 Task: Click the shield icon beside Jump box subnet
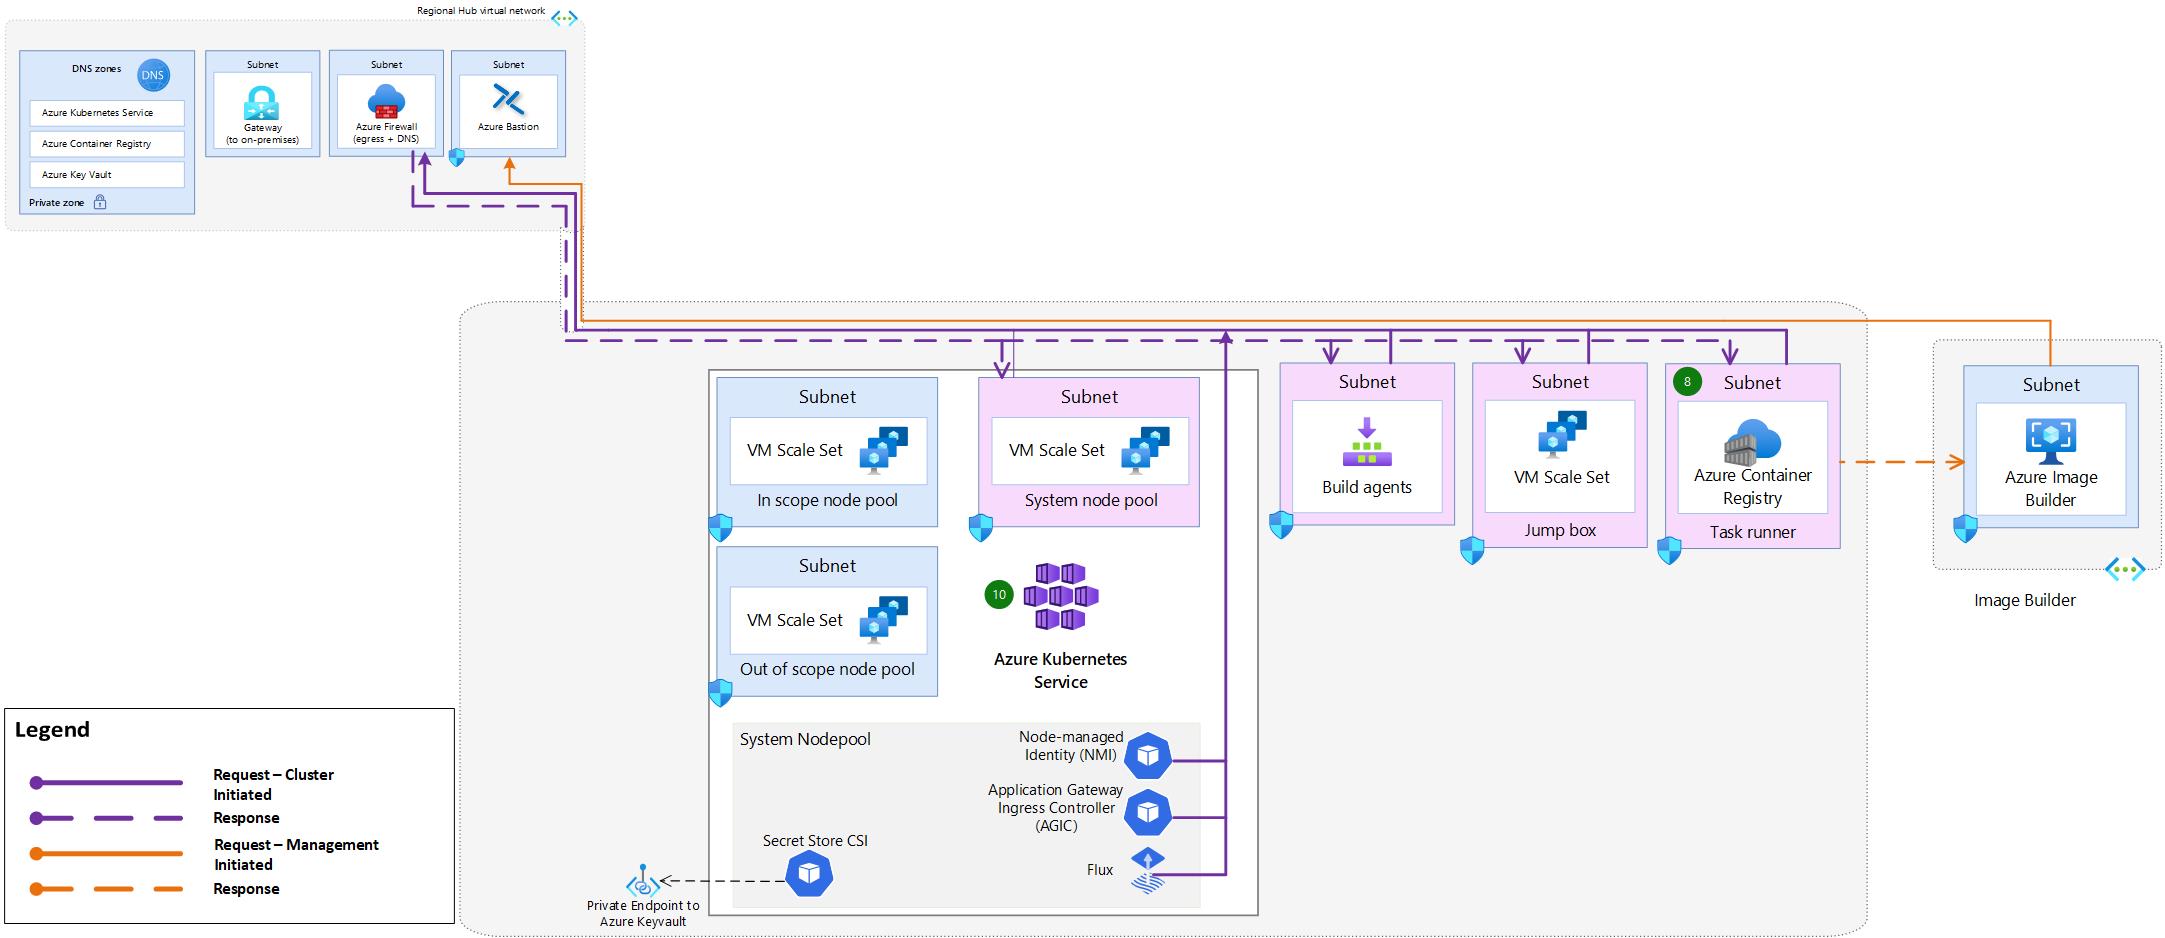coord(1472,551)
